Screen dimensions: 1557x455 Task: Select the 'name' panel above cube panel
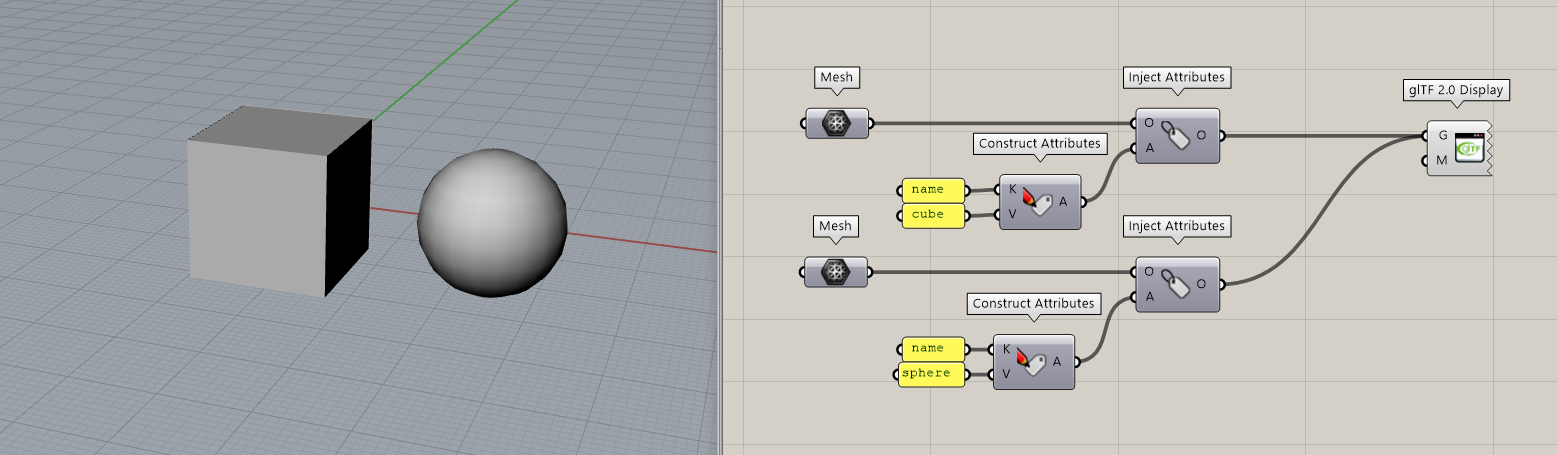(x=935, y=189)
